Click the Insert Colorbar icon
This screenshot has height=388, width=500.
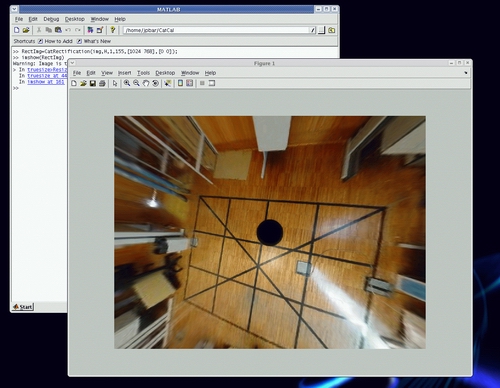coord(180,83)
